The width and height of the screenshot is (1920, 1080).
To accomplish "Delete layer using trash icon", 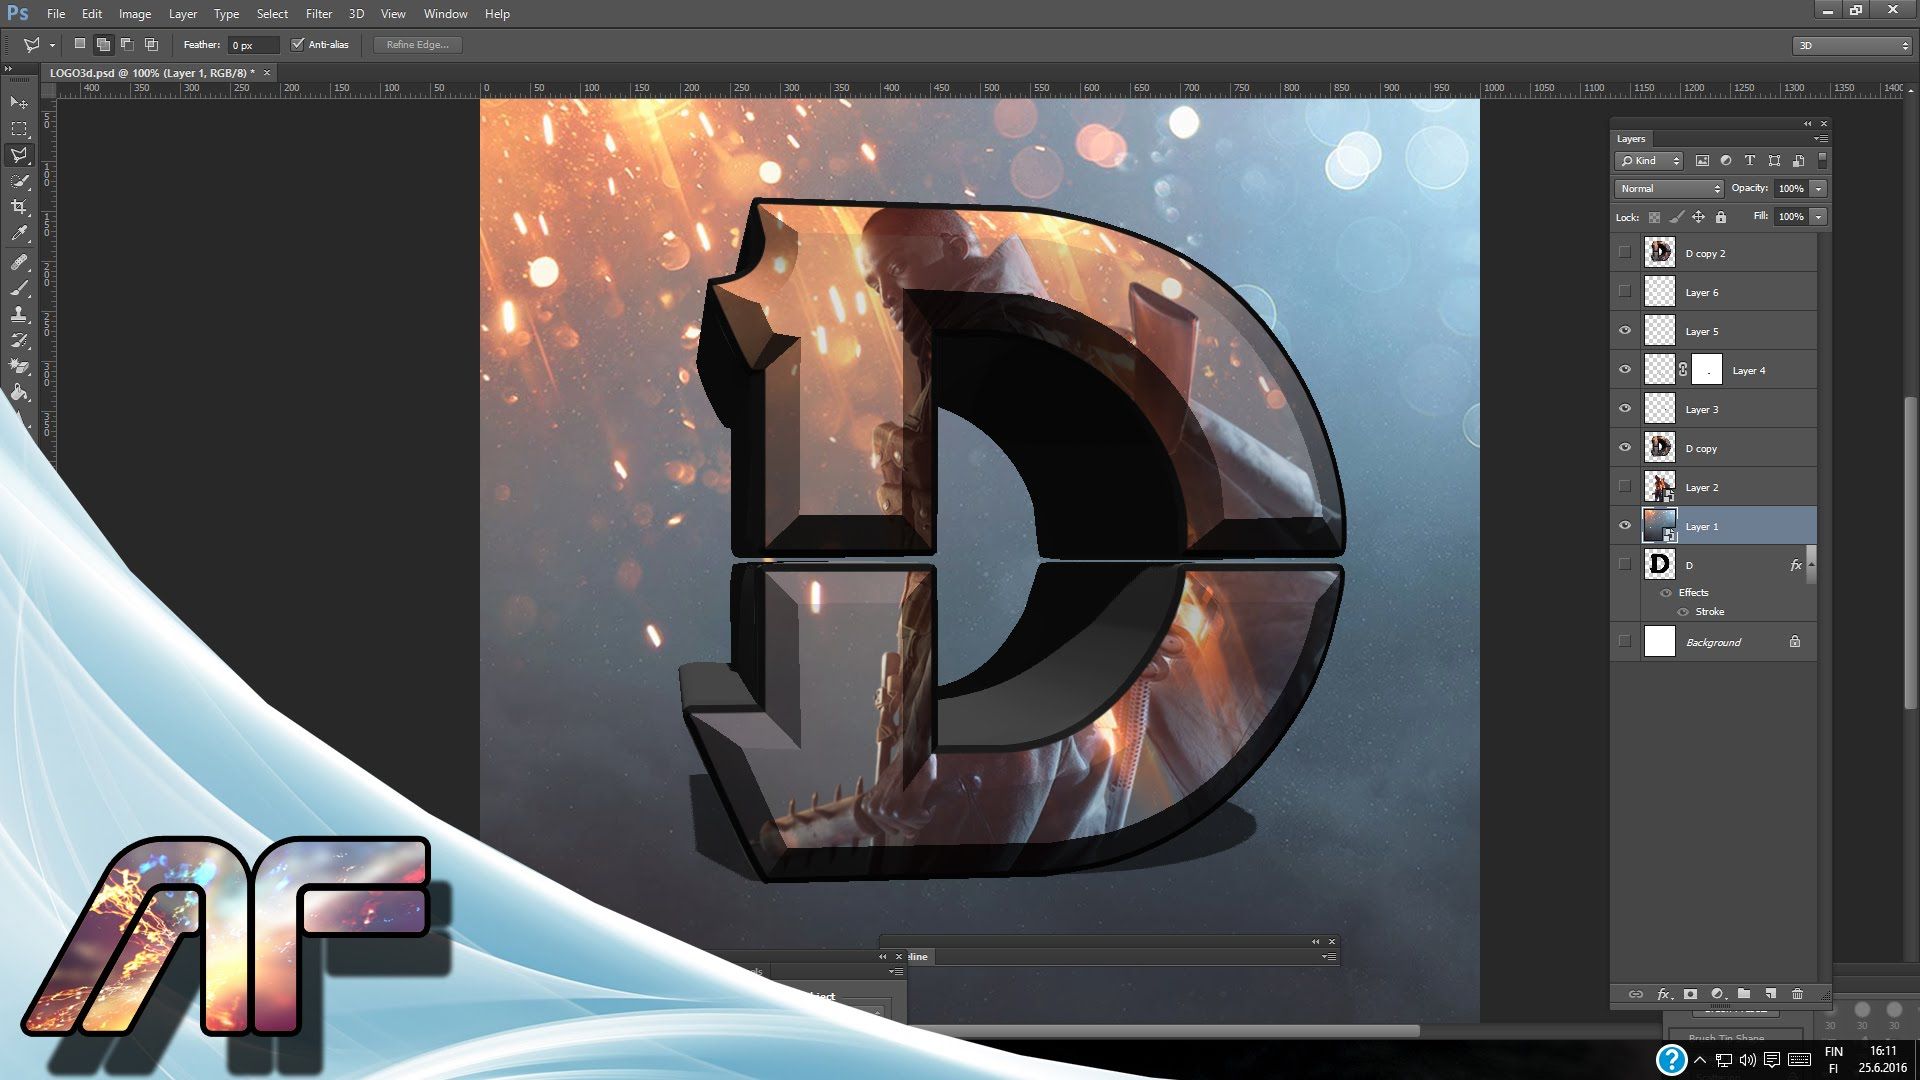I will pos(1797,994).
